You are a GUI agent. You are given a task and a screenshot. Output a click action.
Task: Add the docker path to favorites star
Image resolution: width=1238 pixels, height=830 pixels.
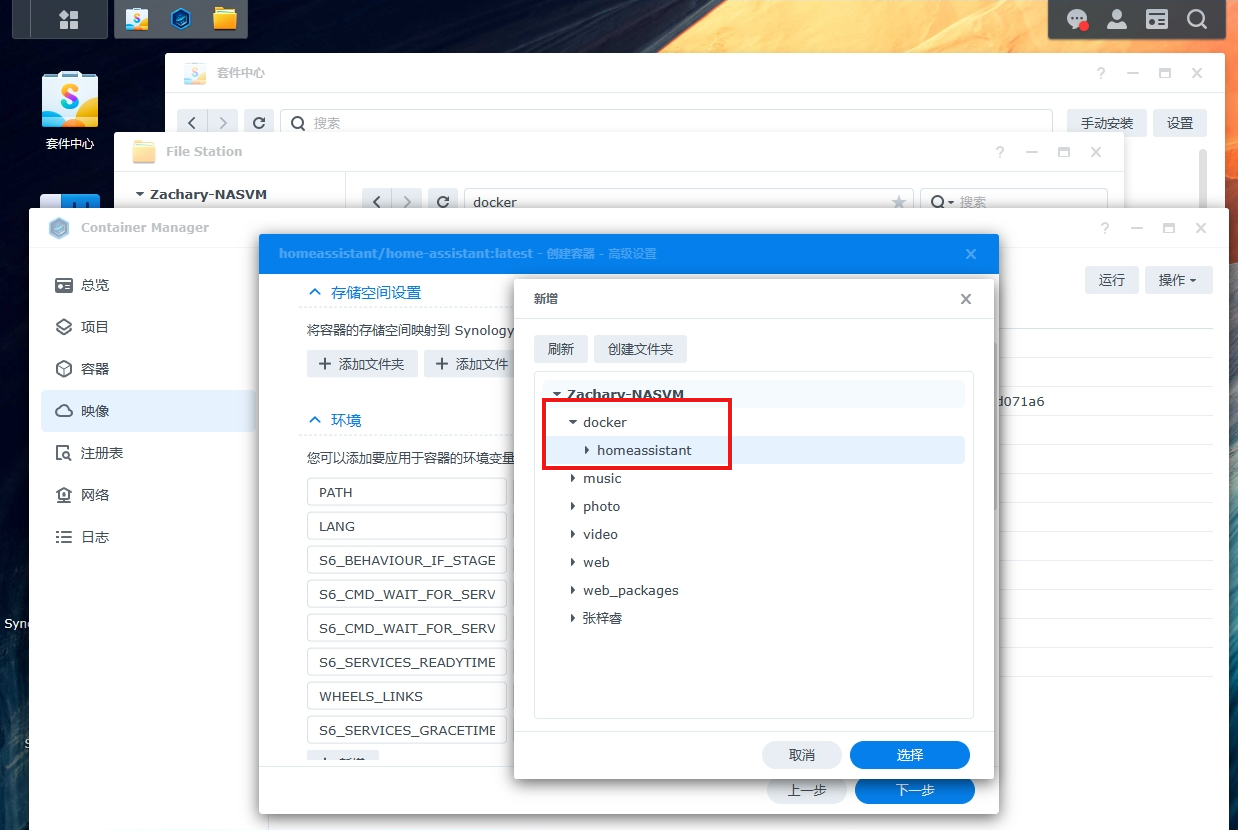(899, 202)
